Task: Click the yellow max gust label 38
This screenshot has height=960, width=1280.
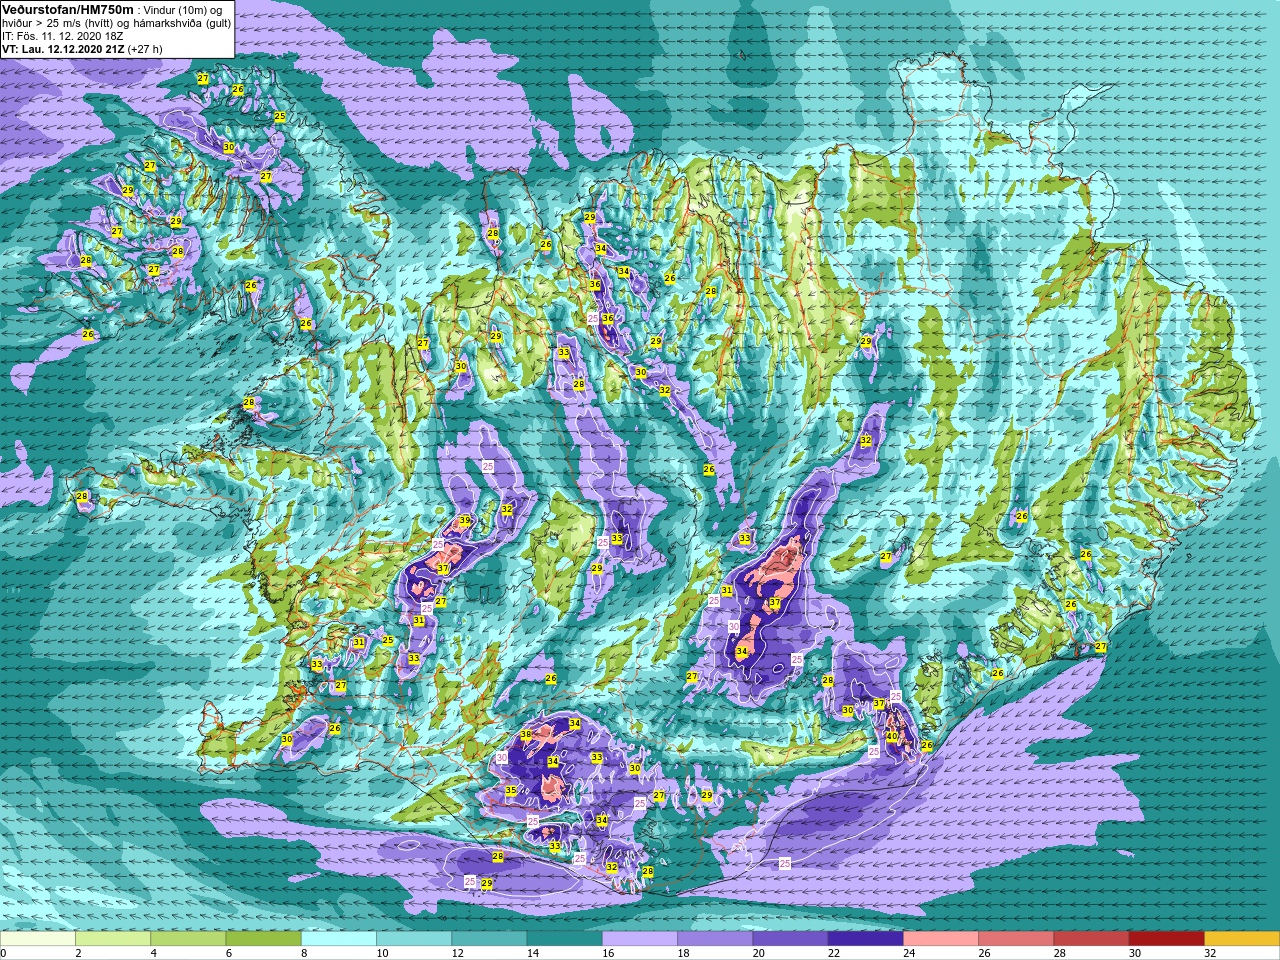Action: pyautogui.click(x=526, y=735)
